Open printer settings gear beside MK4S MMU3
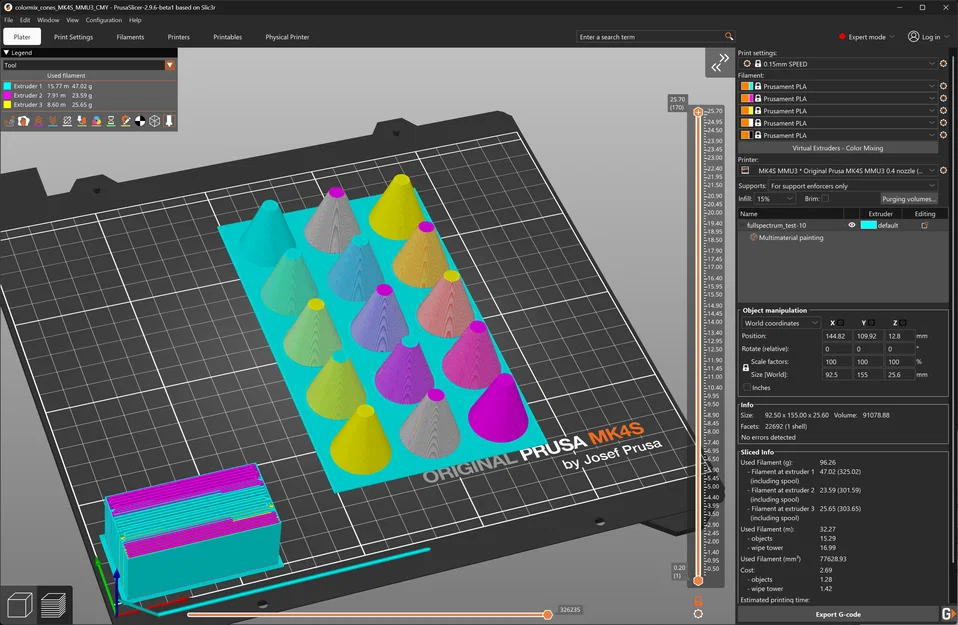The image size is (958, 625). [x=943, y=170]
